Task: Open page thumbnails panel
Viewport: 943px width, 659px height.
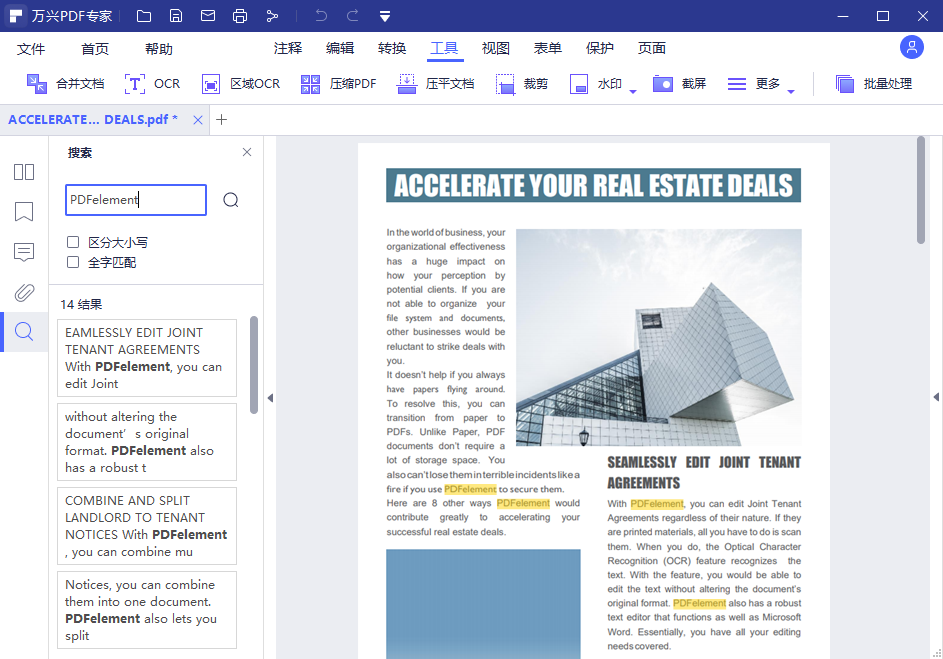Action: (24, 172)
